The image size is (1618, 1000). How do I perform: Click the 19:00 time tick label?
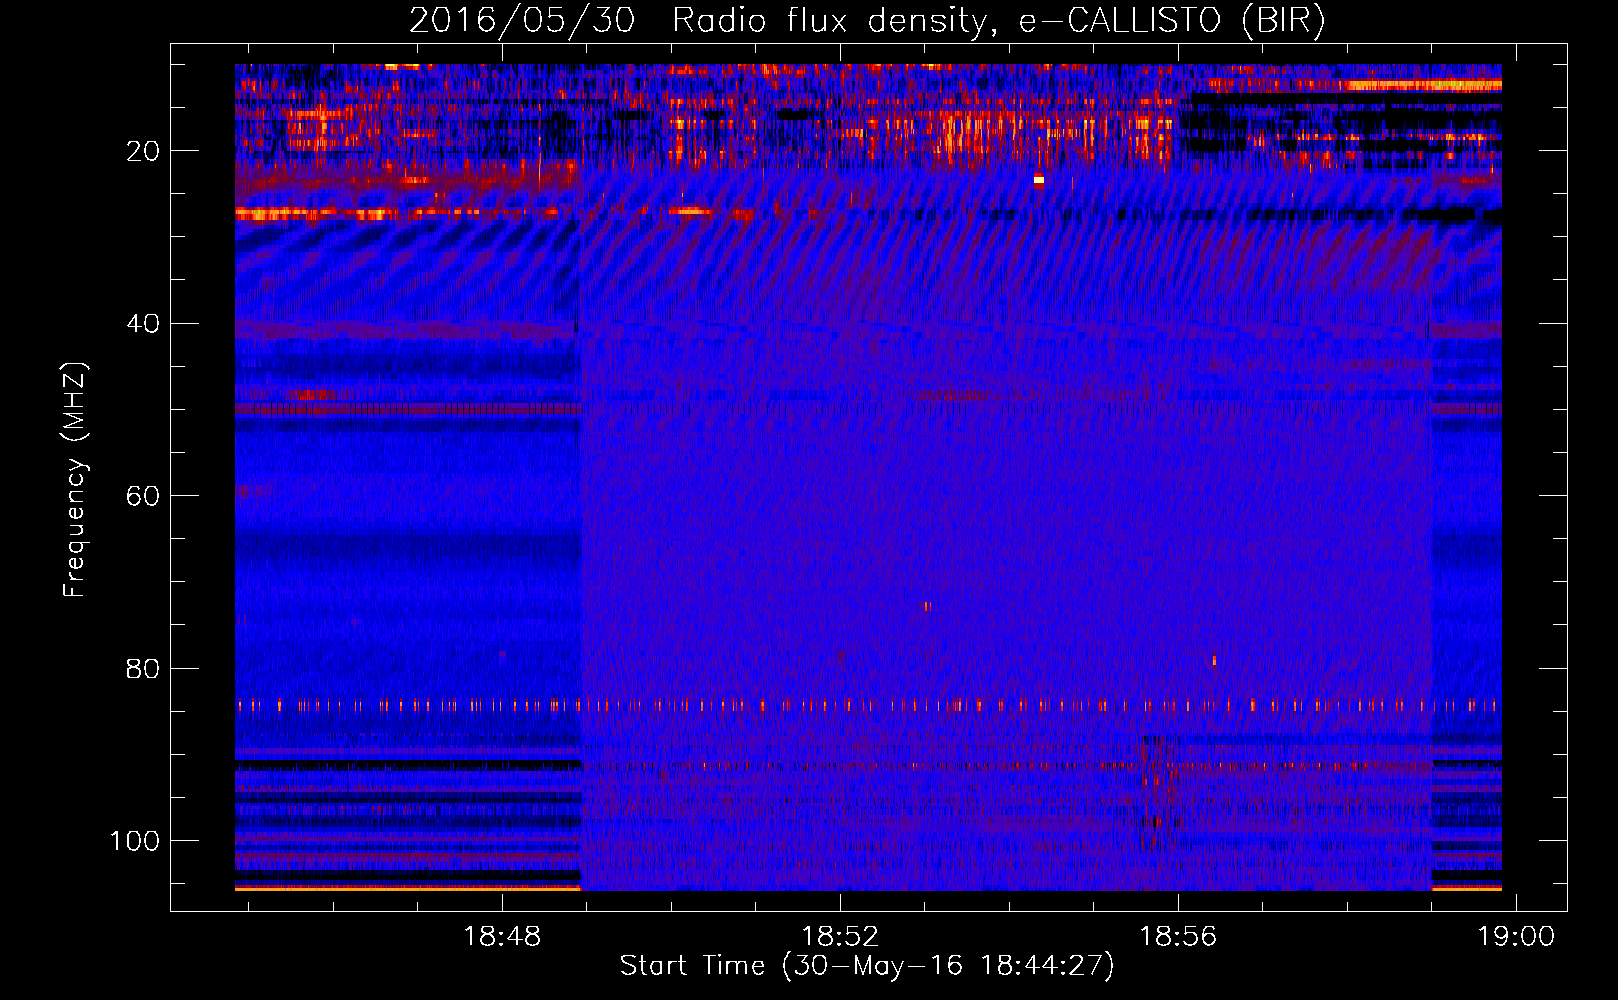click(x=1517, y=937)
